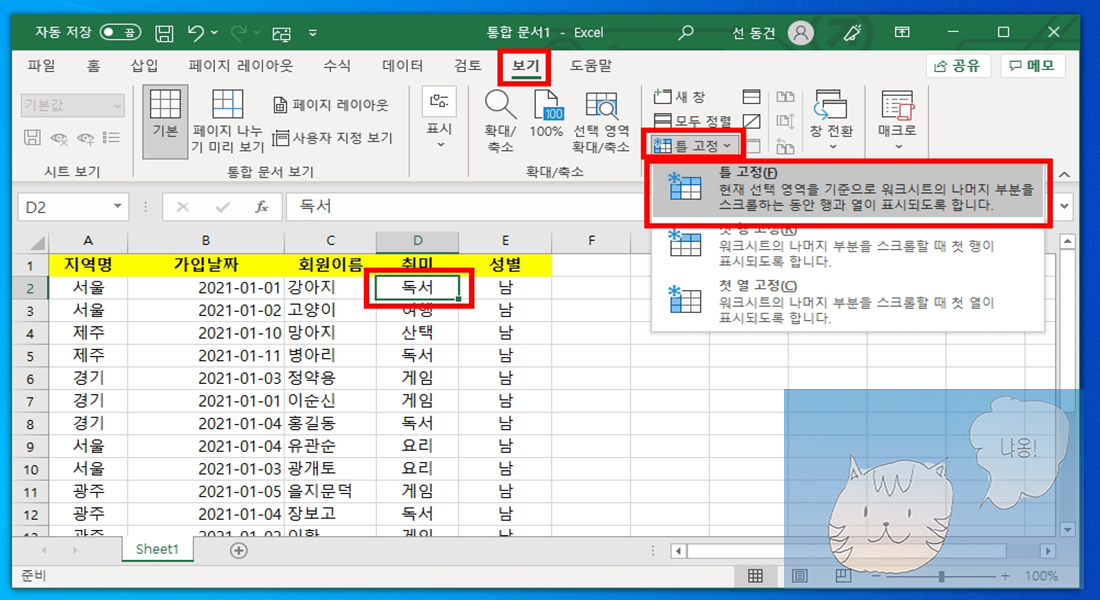
Task: Select column A header
Action: click(x=88, y=241)
